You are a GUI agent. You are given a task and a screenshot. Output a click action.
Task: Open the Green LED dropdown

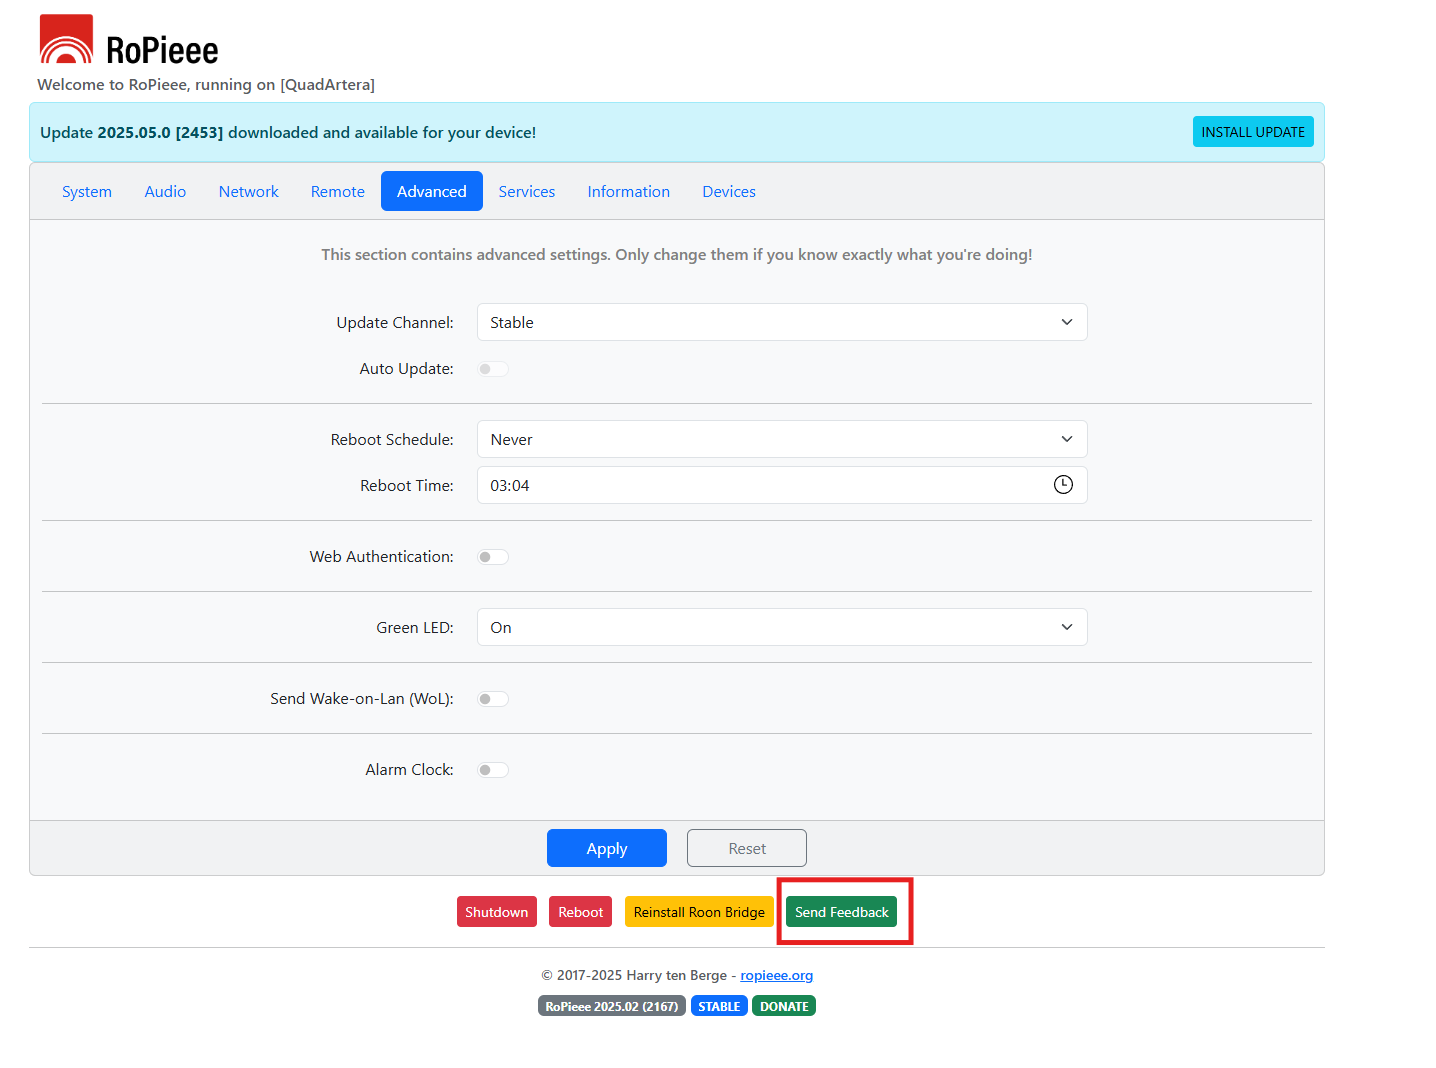(x=781, y=627)
